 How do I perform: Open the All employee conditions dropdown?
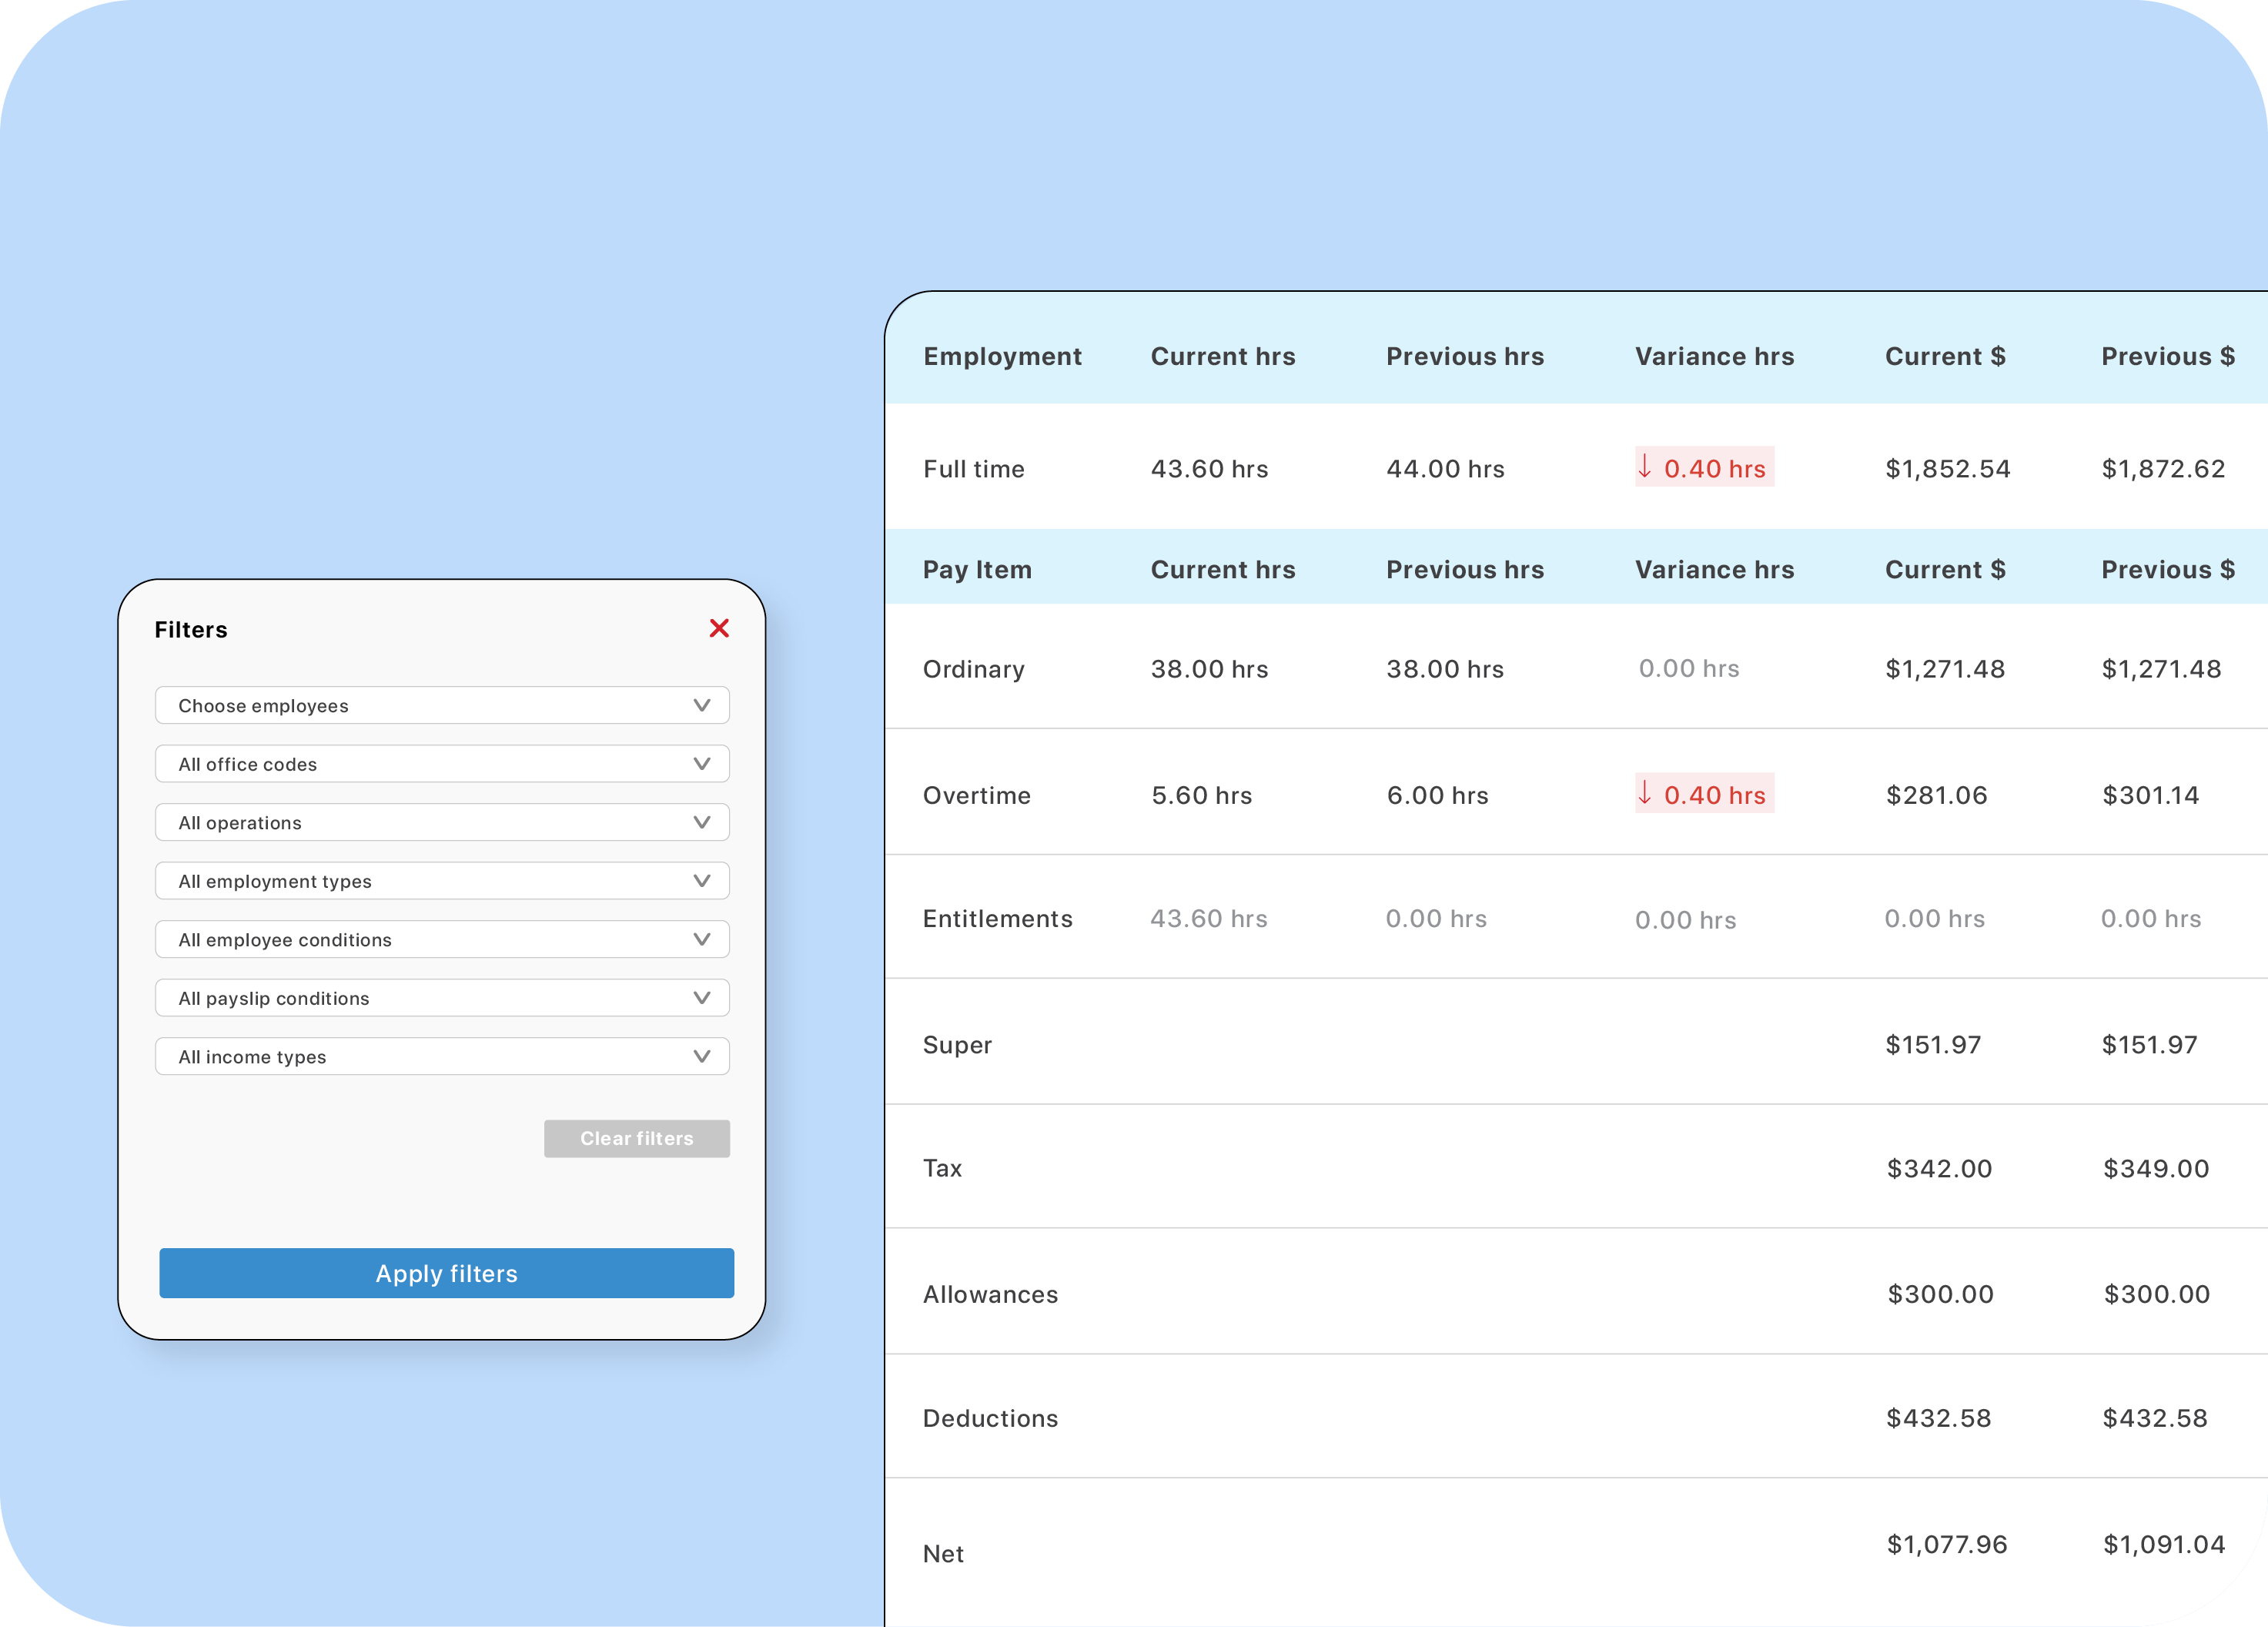coord(442,939)
